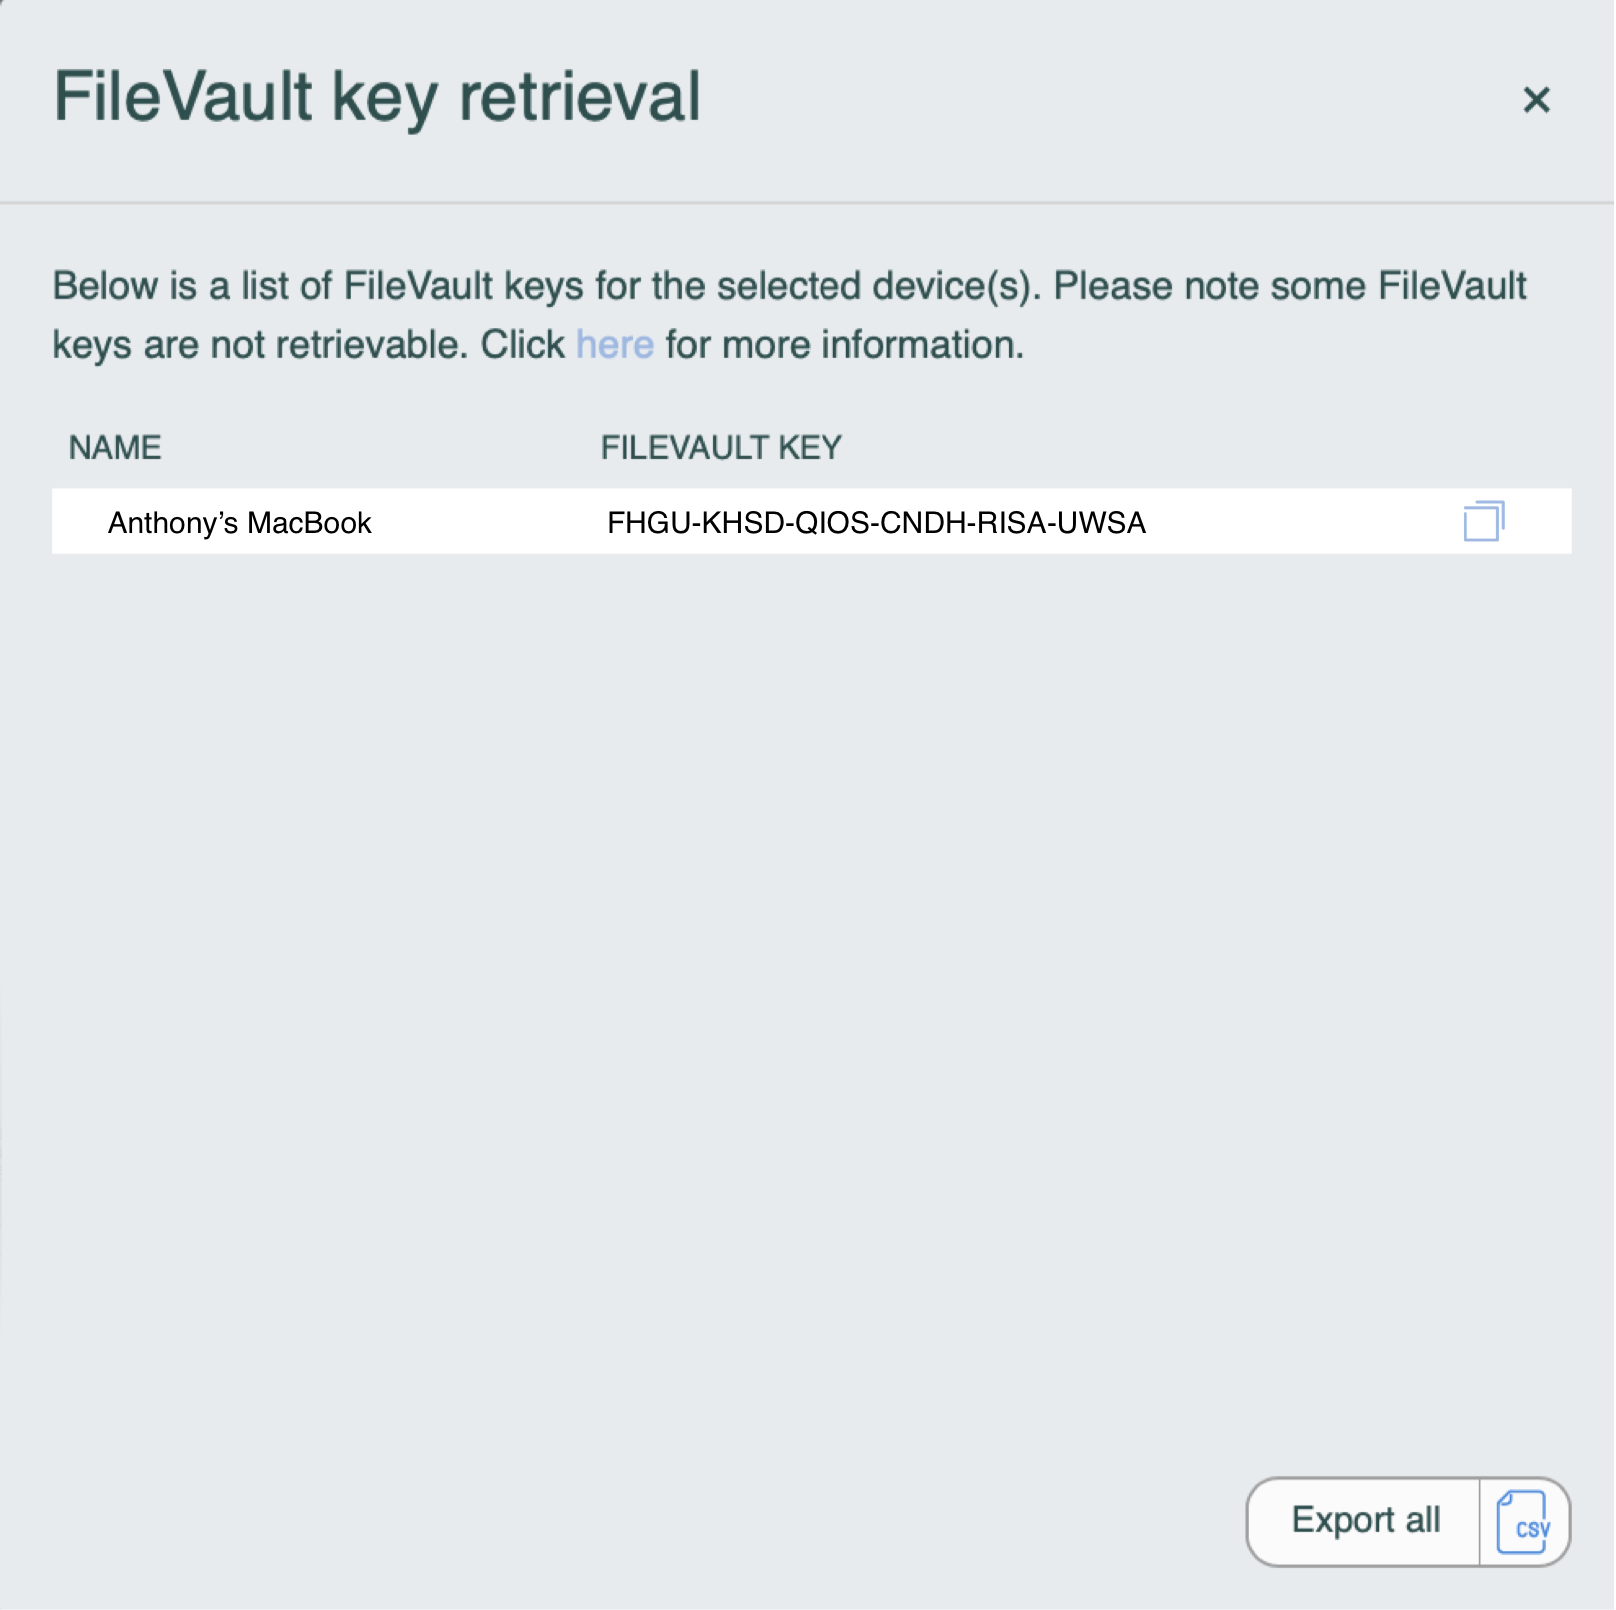Close the FileVault key retrieval dialog
Image resolution: width=1616 pixels, height=1610 pixels.
[x=1536, y=99]
